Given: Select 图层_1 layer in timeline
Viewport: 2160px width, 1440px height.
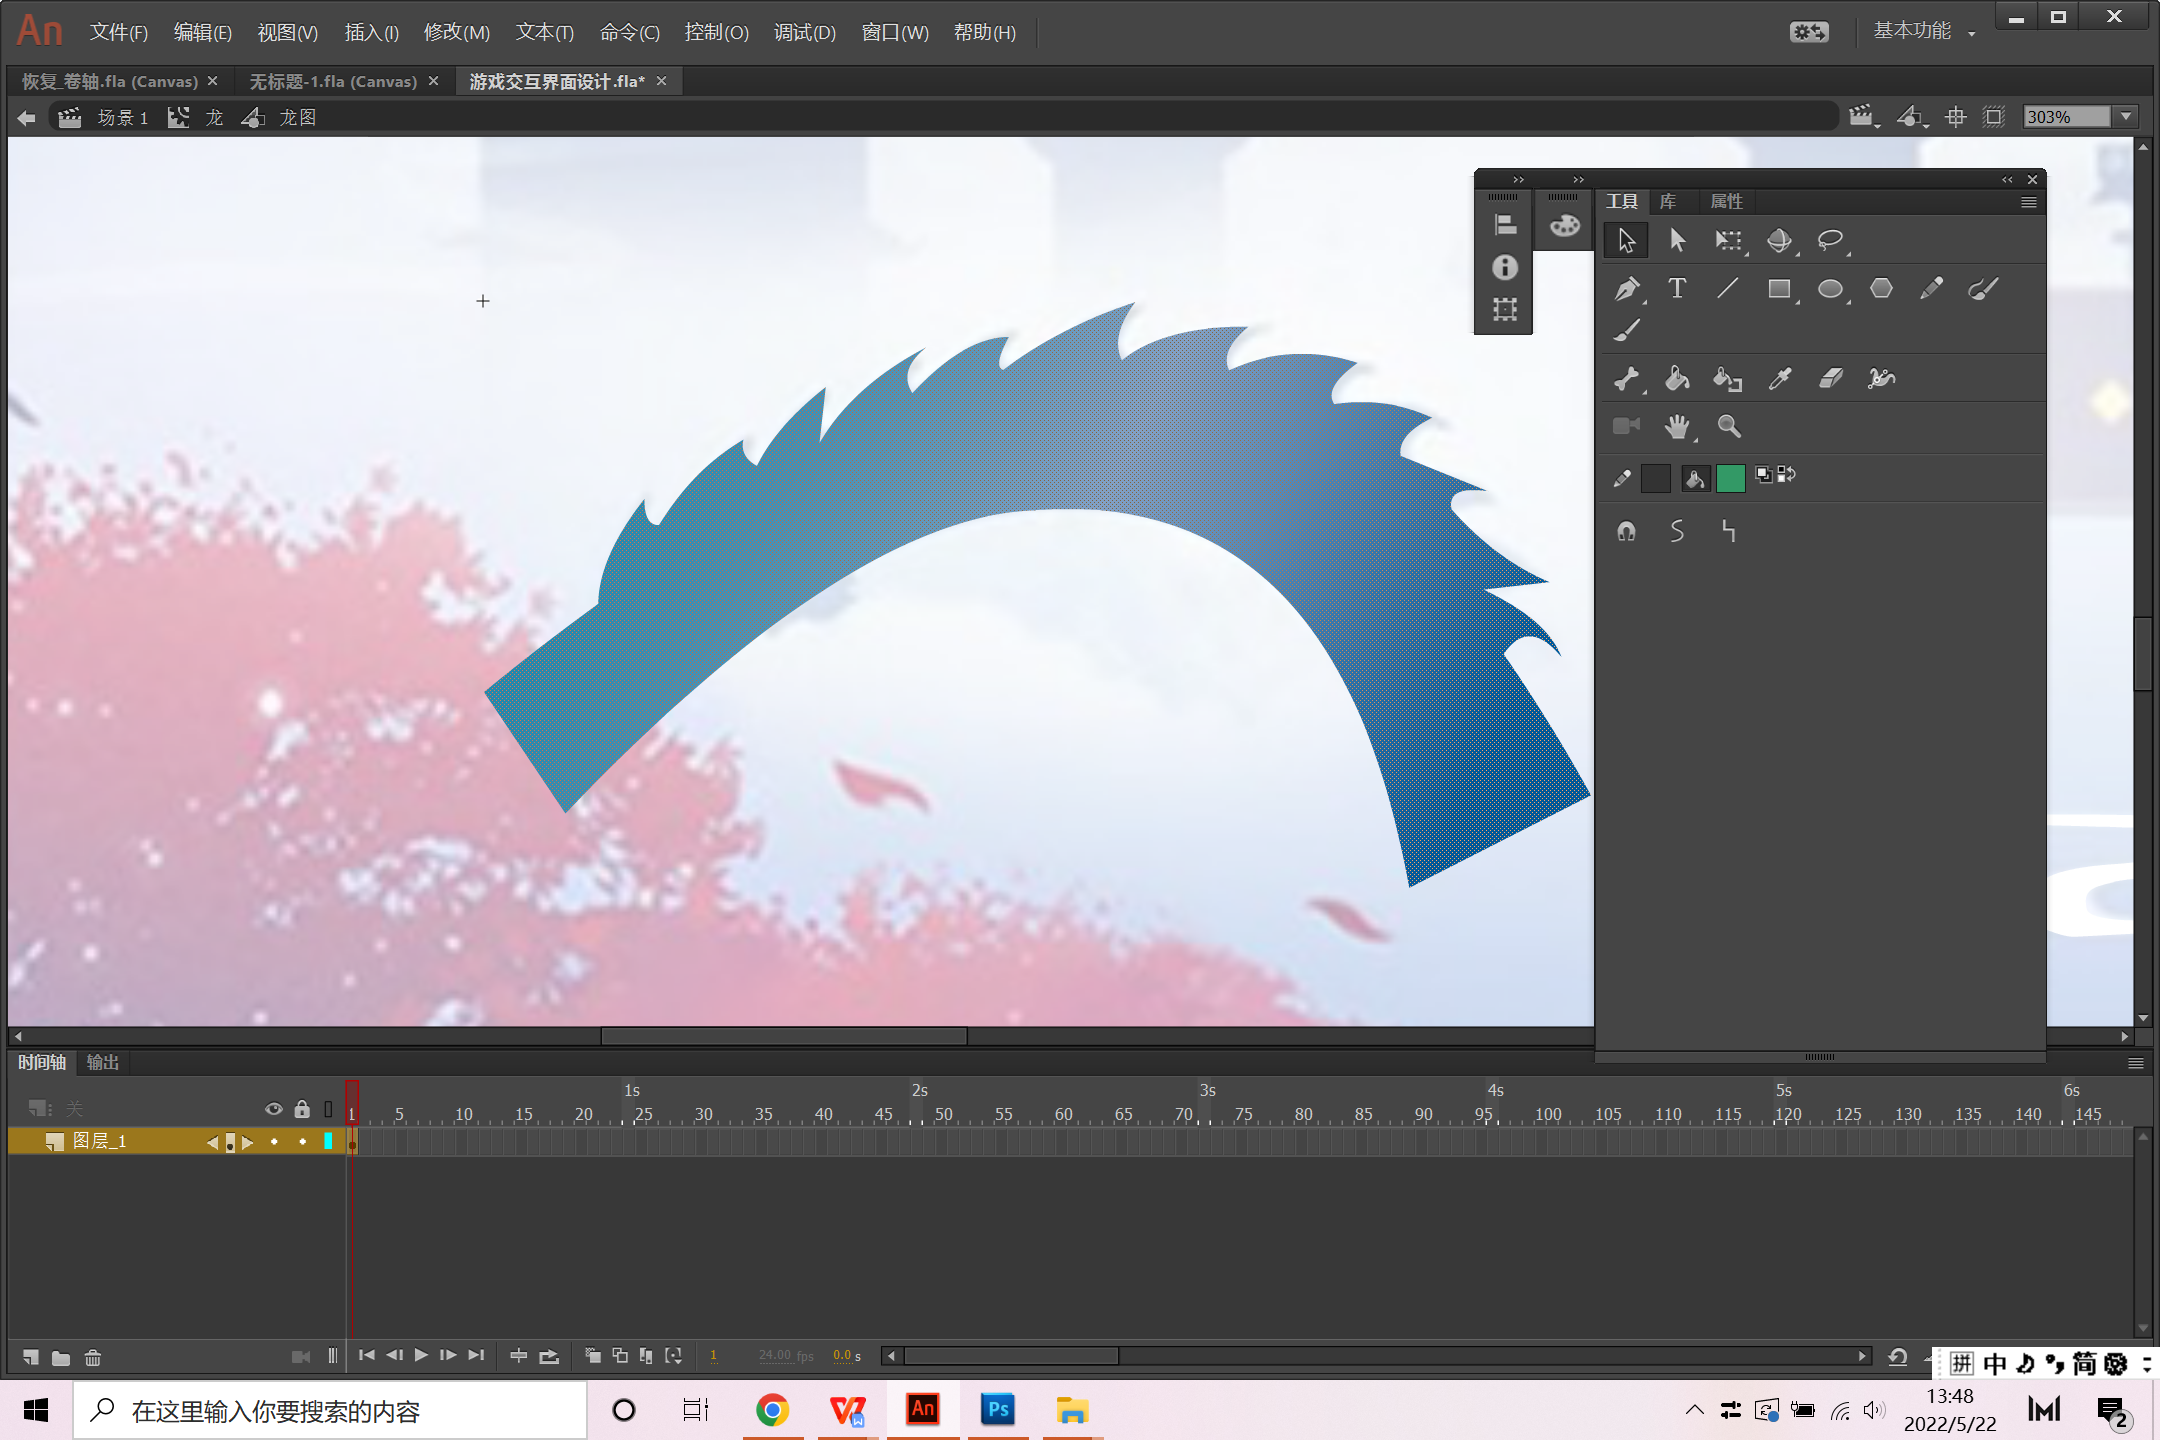Looking at the screenshot, I should 100,1141.
